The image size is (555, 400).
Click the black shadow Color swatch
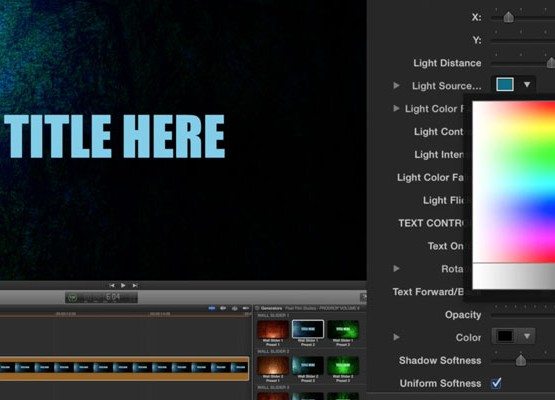[505, 336]
